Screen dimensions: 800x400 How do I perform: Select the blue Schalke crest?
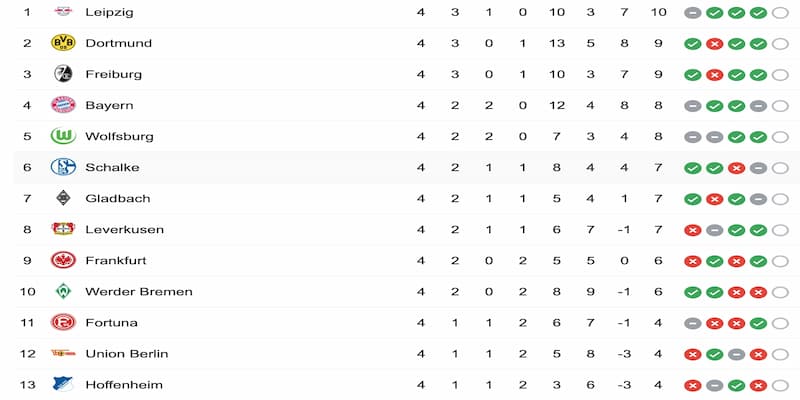63,167
